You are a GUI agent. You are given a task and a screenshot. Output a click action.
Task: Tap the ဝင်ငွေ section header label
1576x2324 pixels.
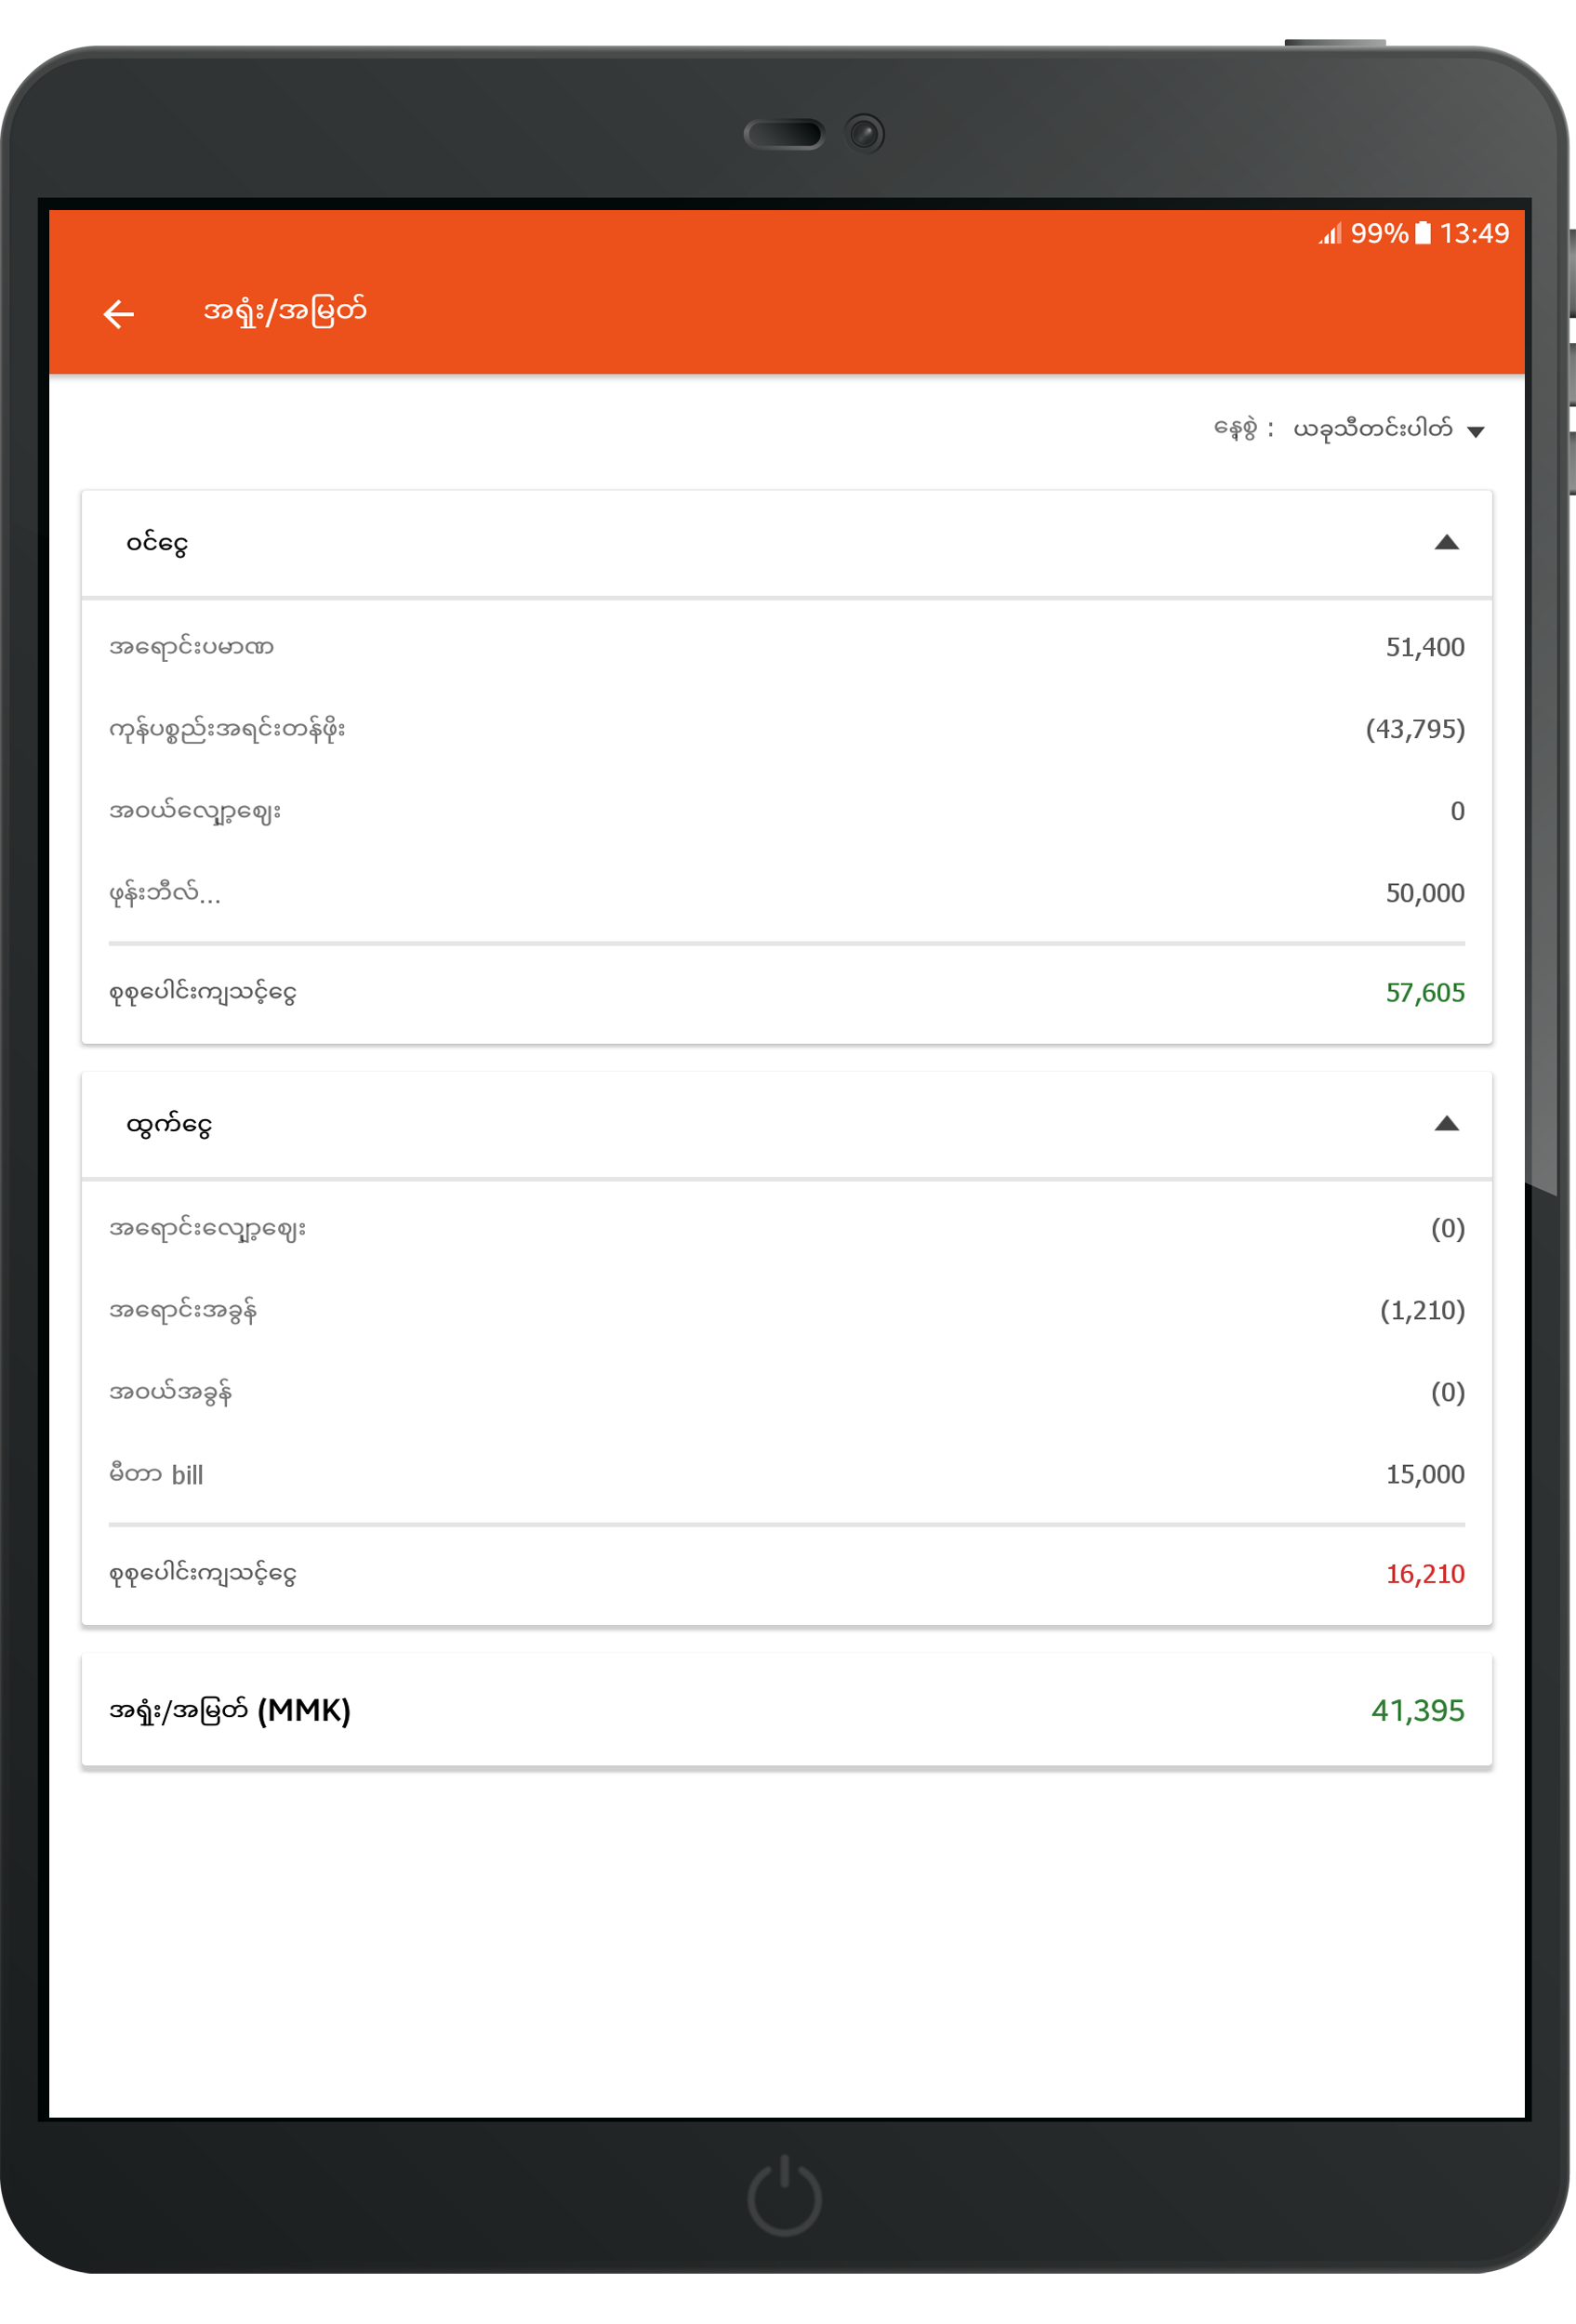[157, 543]
